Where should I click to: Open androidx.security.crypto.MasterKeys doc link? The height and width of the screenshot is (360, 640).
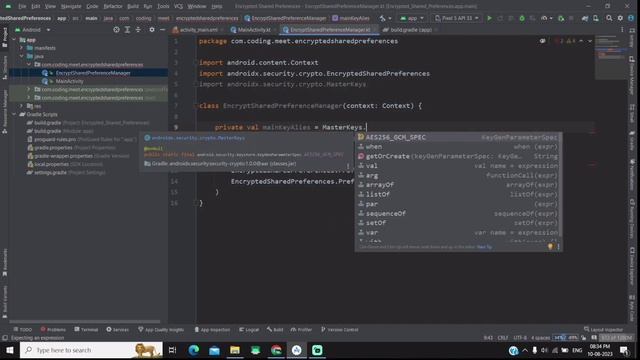198,138
